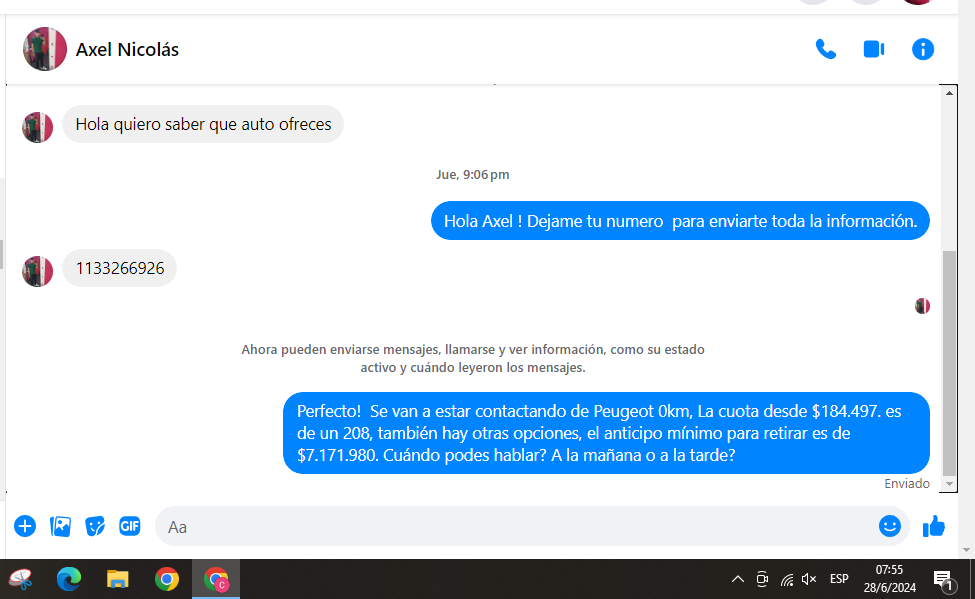Image resolution: width=975 pixels, height=599 pixels.
Task: Show hidden system tray icons
Action: point(737,579)
